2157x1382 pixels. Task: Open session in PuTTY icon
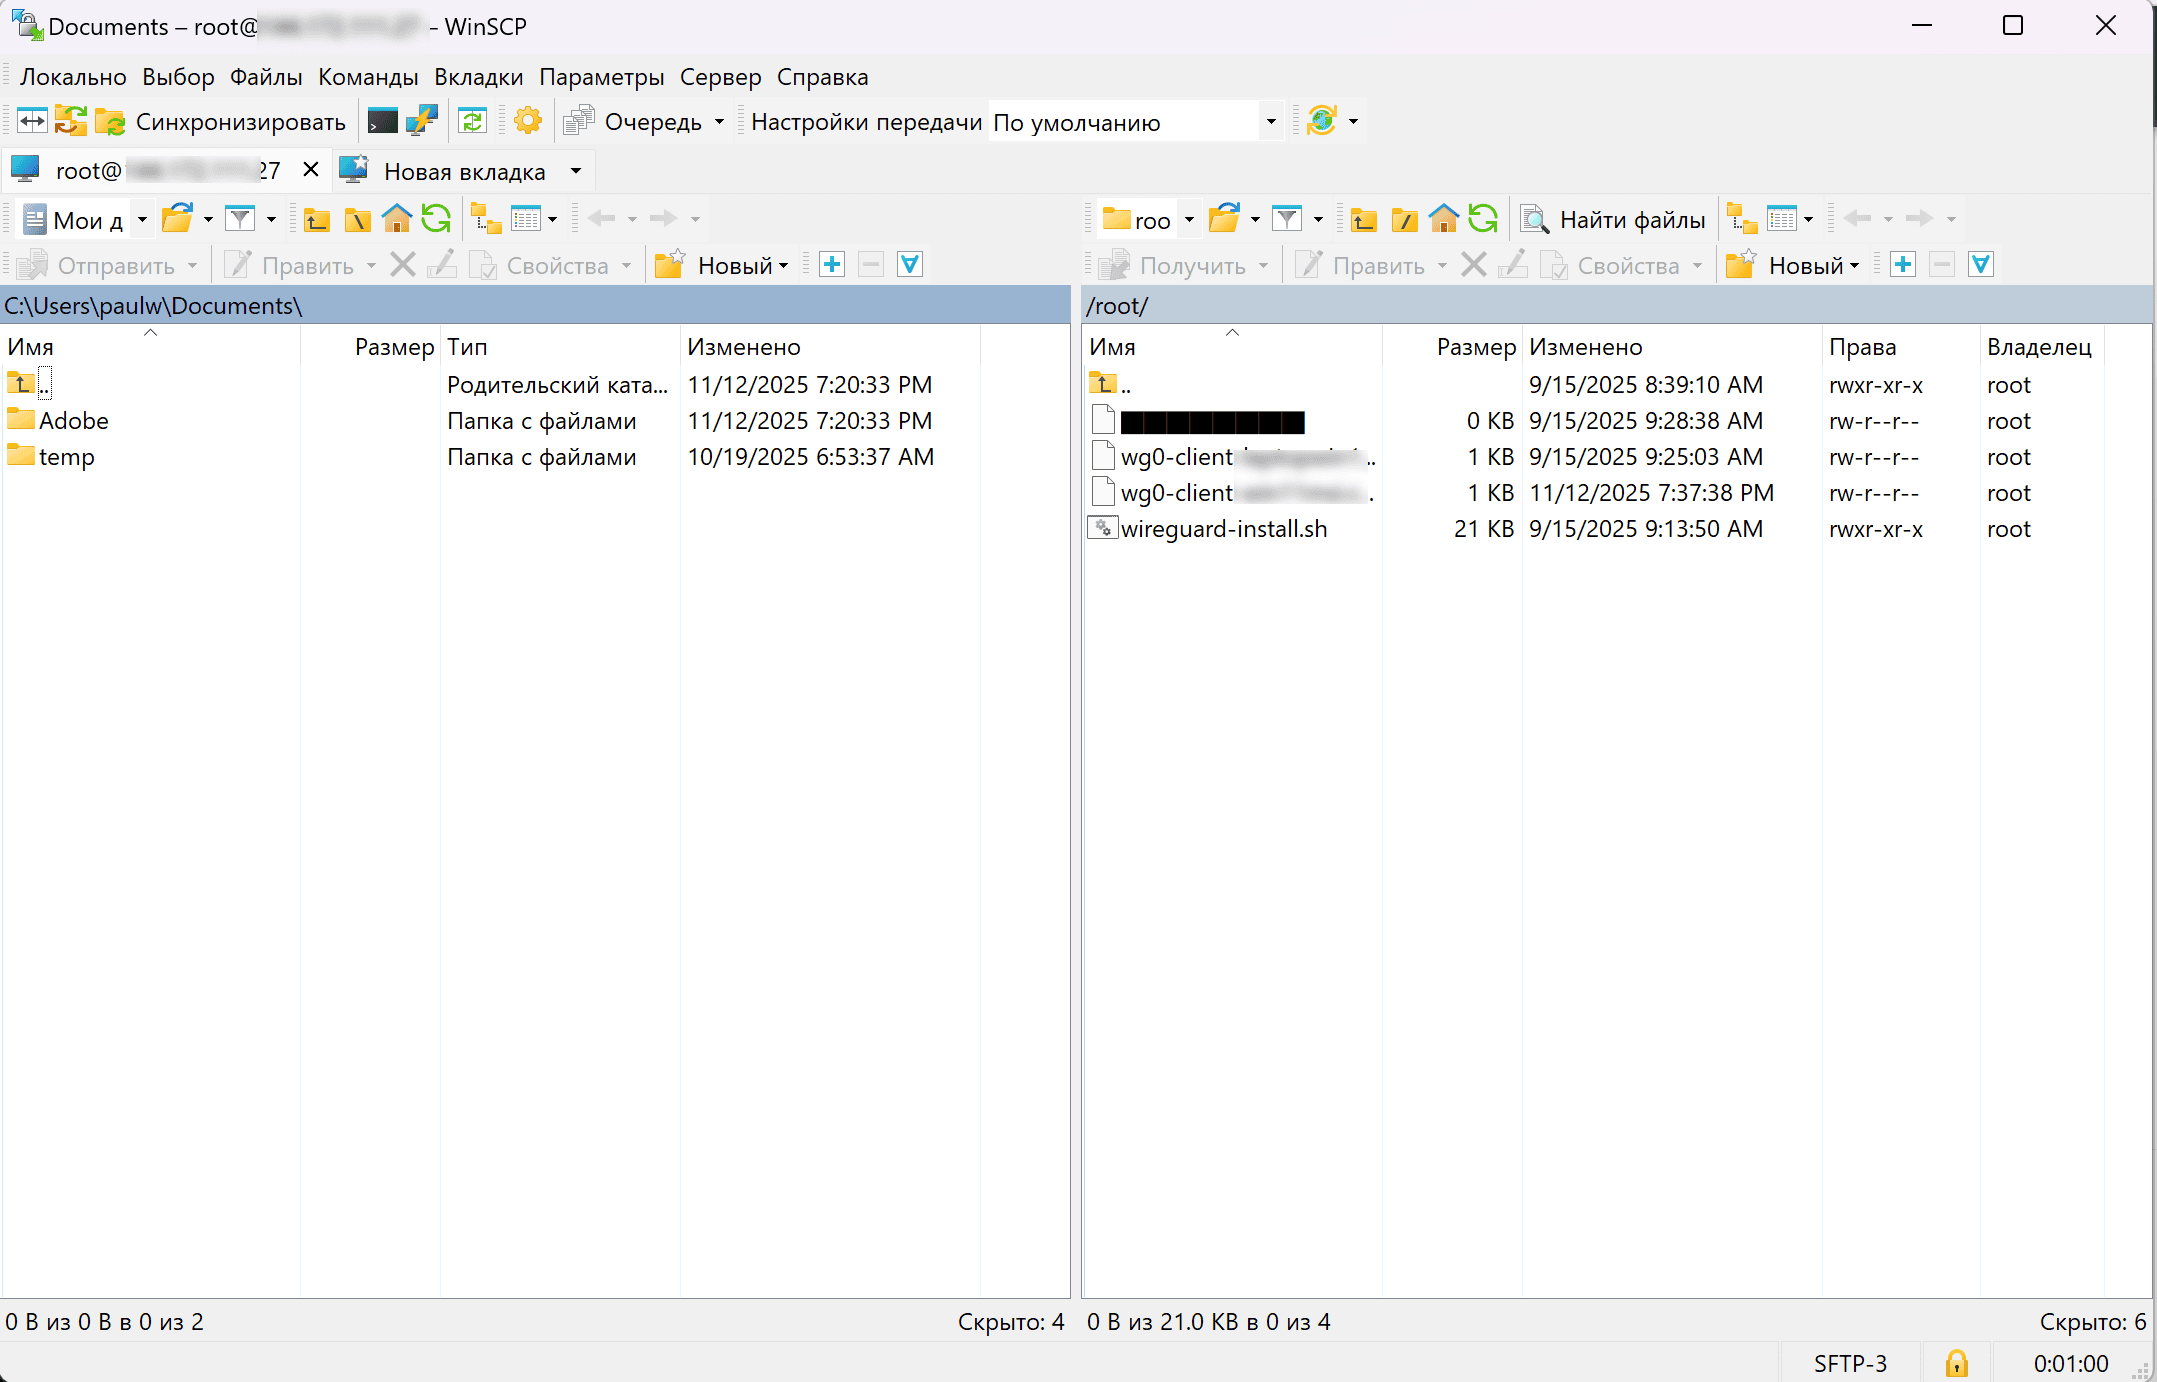click(422, 121)
